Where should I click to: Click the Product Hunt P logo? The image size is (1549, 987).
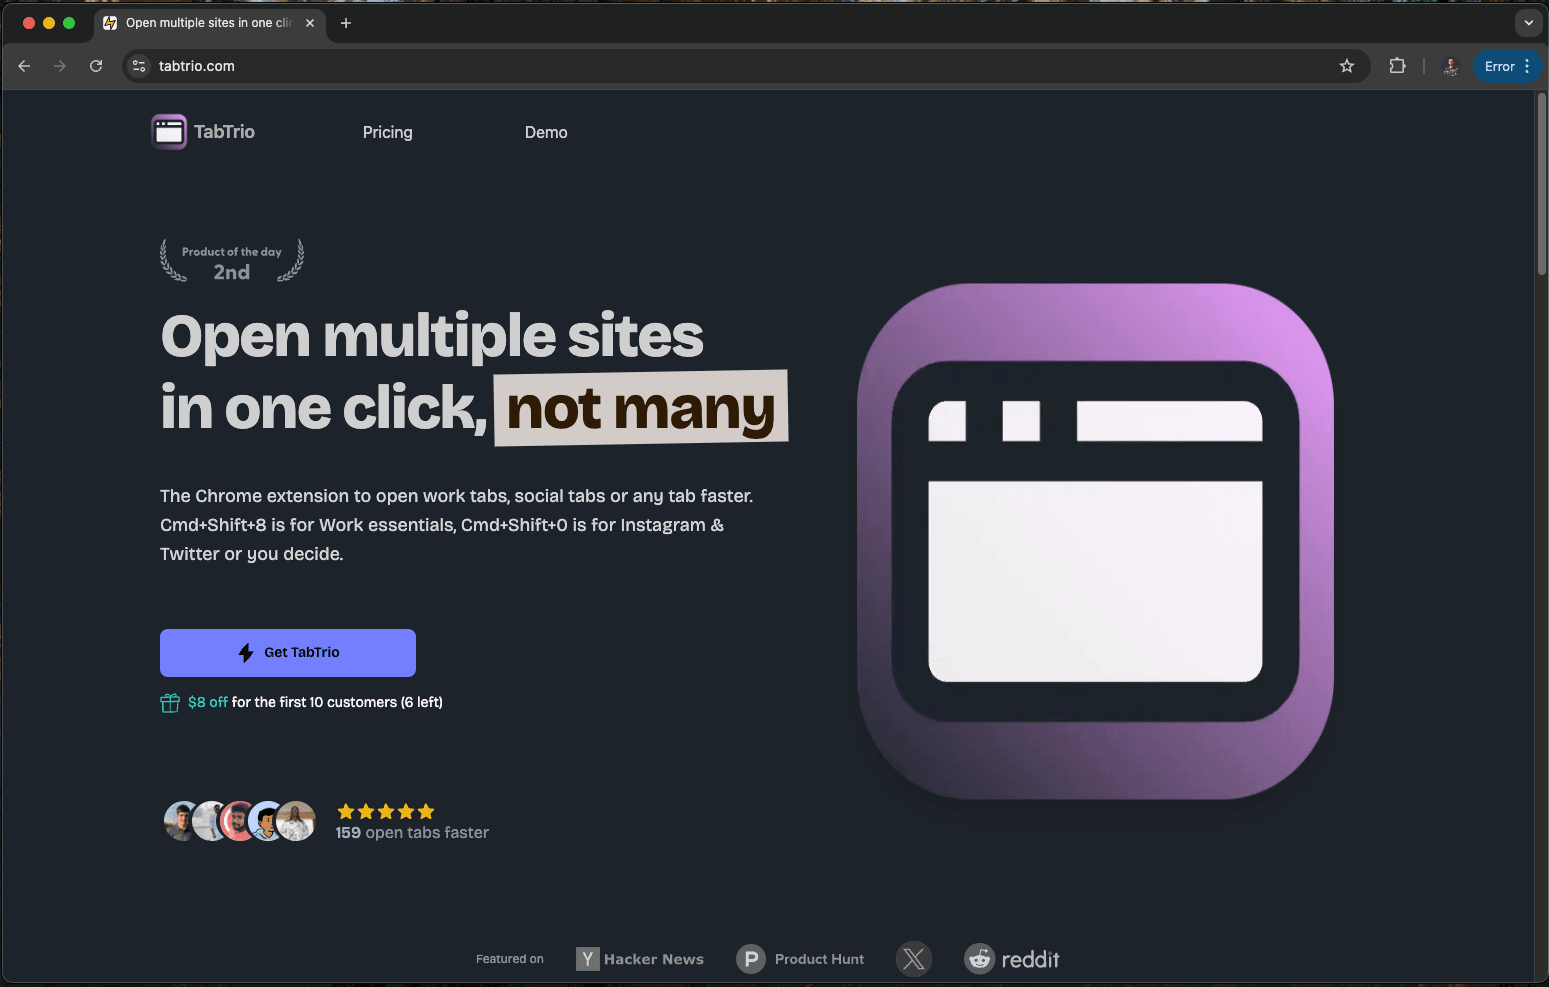tap(751, 959)
